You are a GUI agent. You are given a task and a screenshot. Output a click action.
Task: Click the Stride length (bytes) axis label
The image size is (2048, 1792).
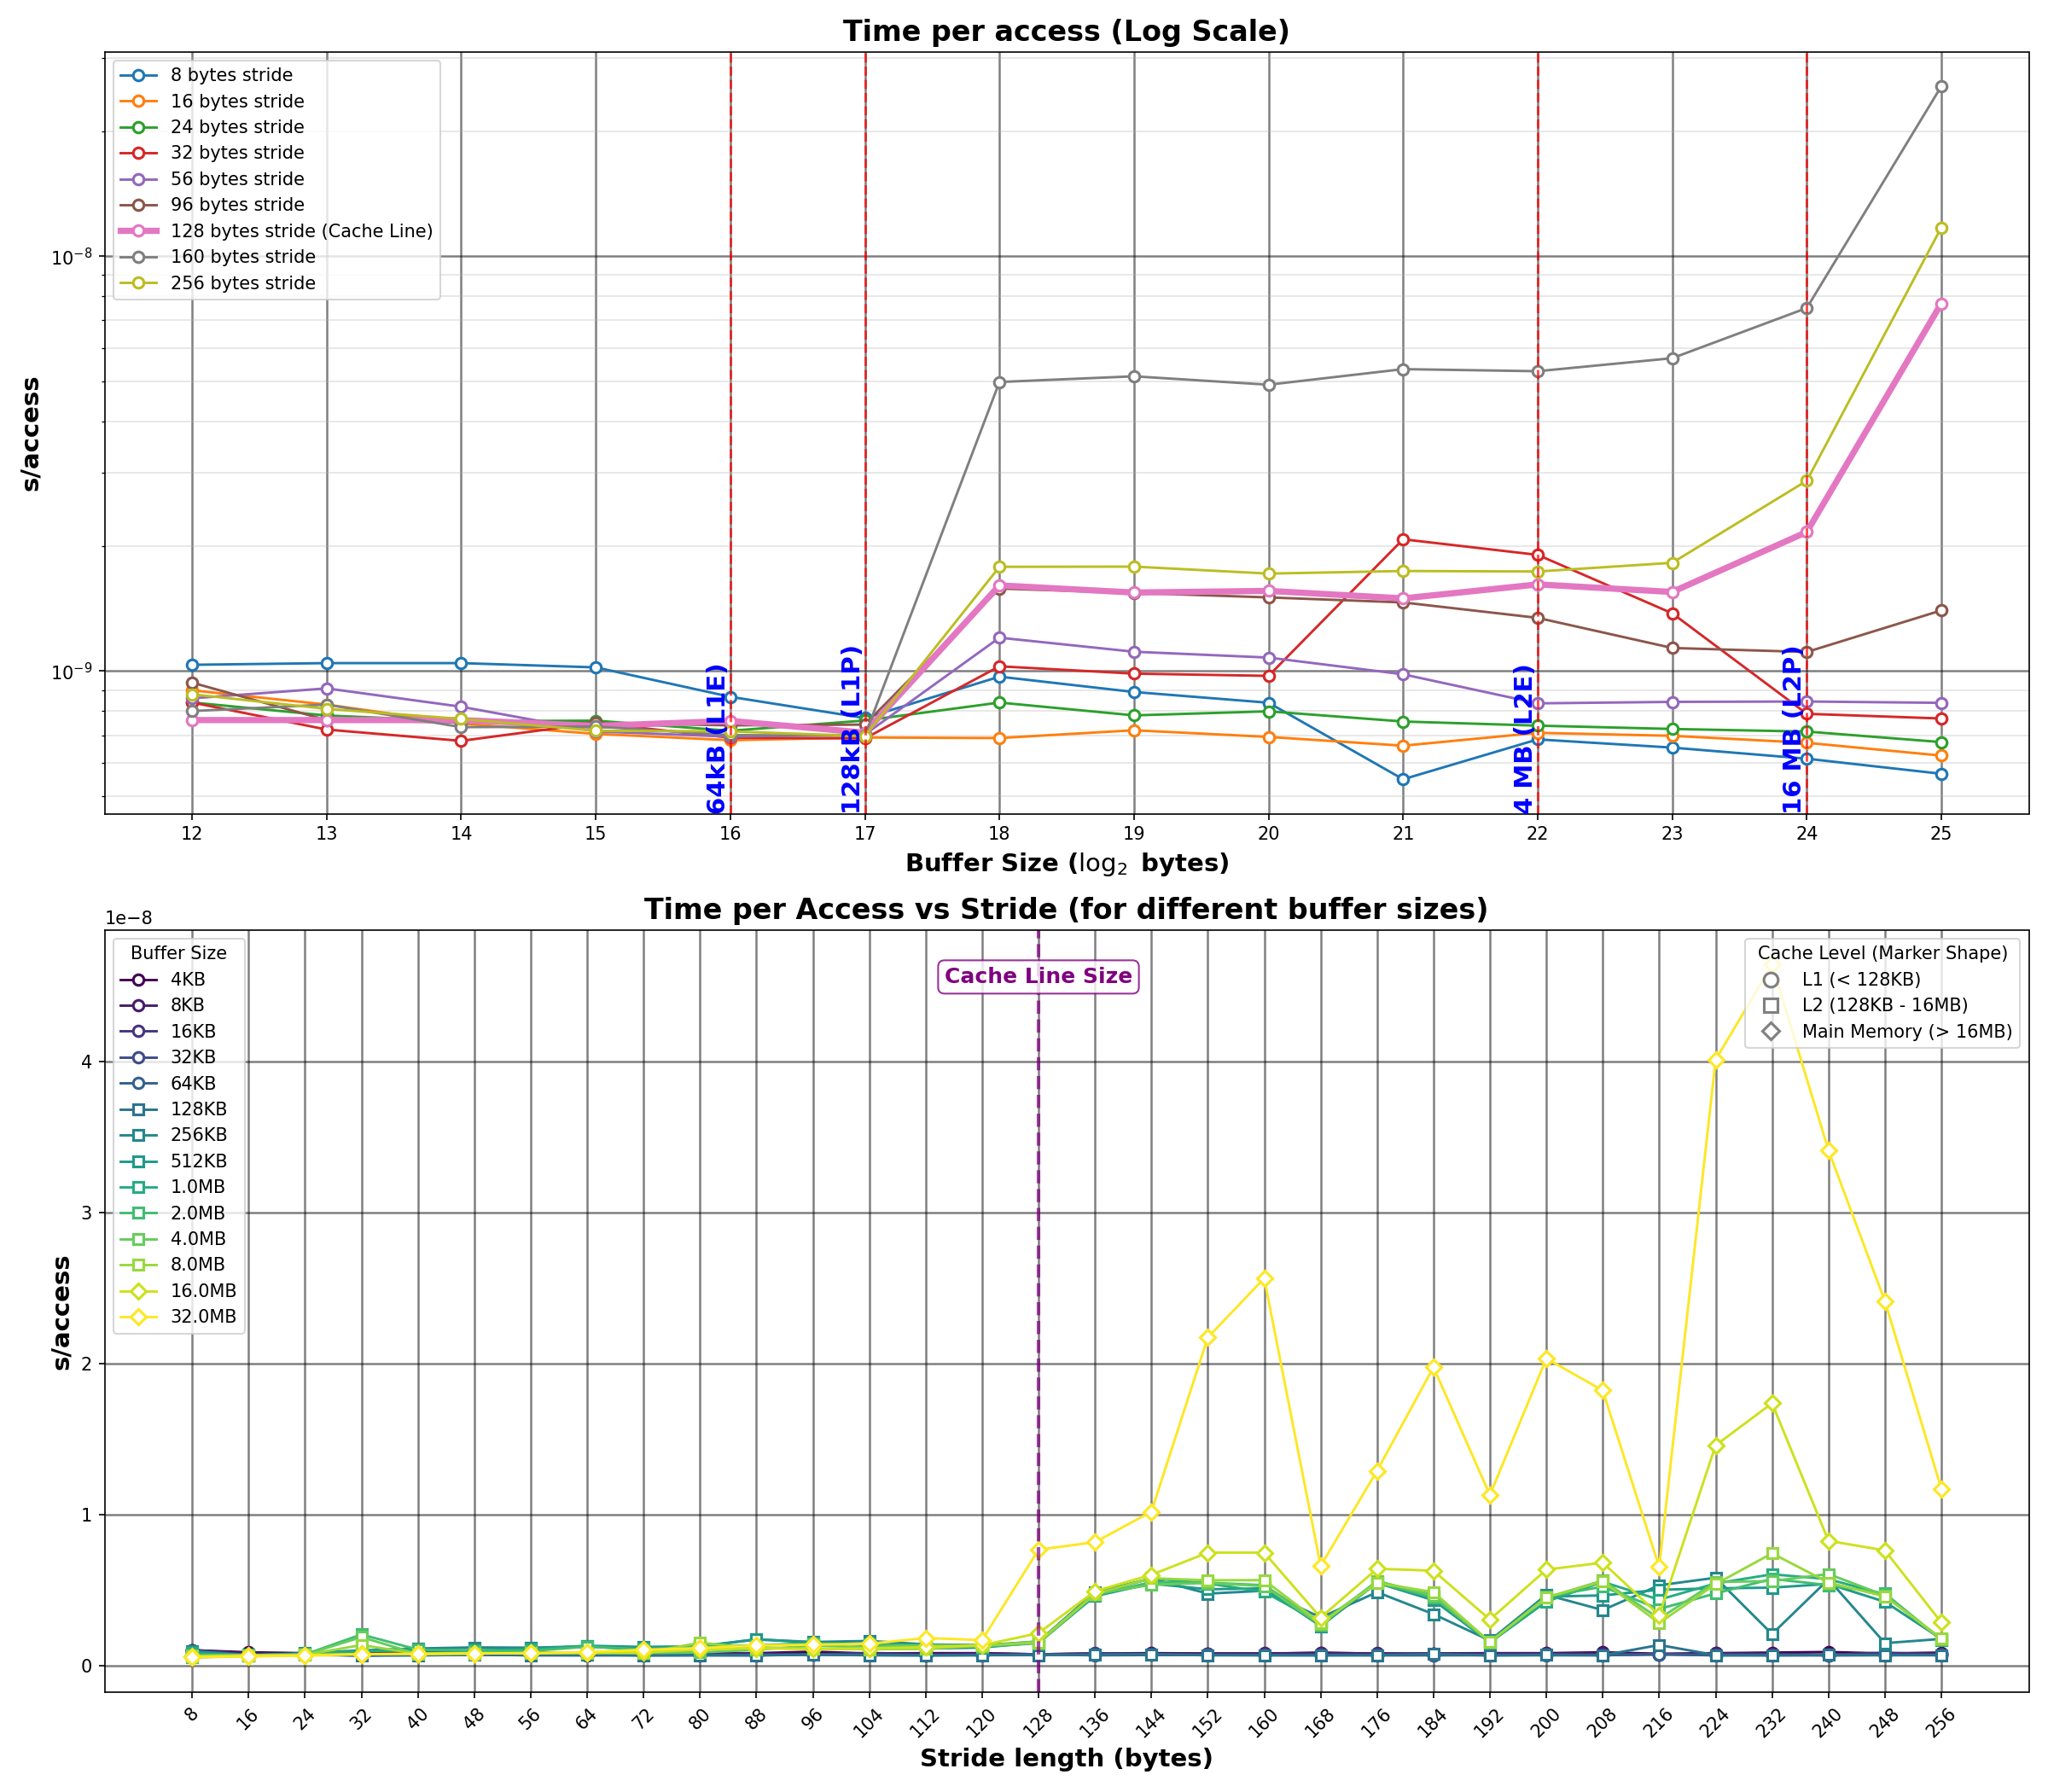tap(1066, 1758)
